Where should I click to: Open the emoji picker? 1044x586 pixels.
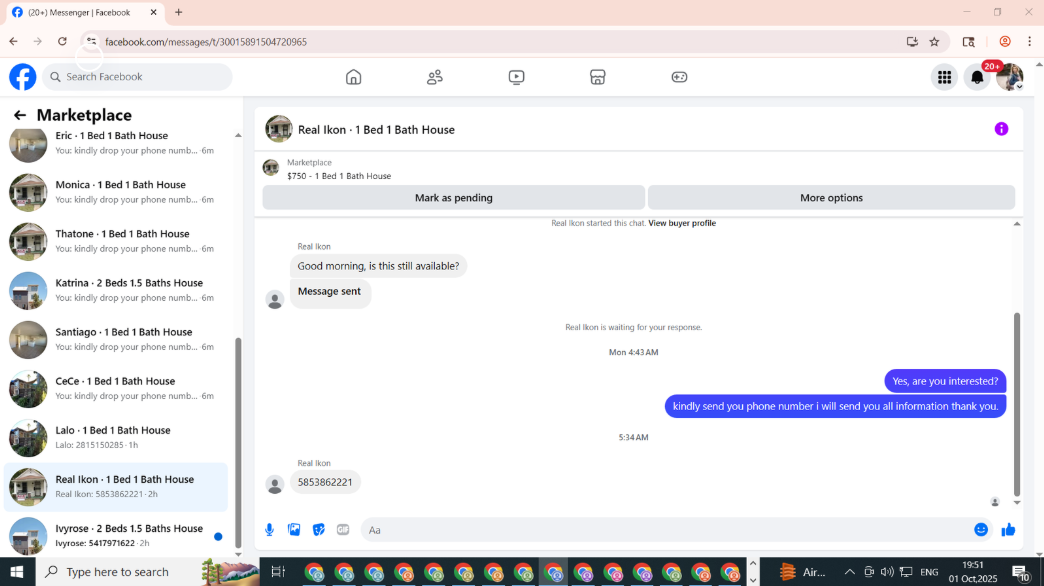[981, 530]
